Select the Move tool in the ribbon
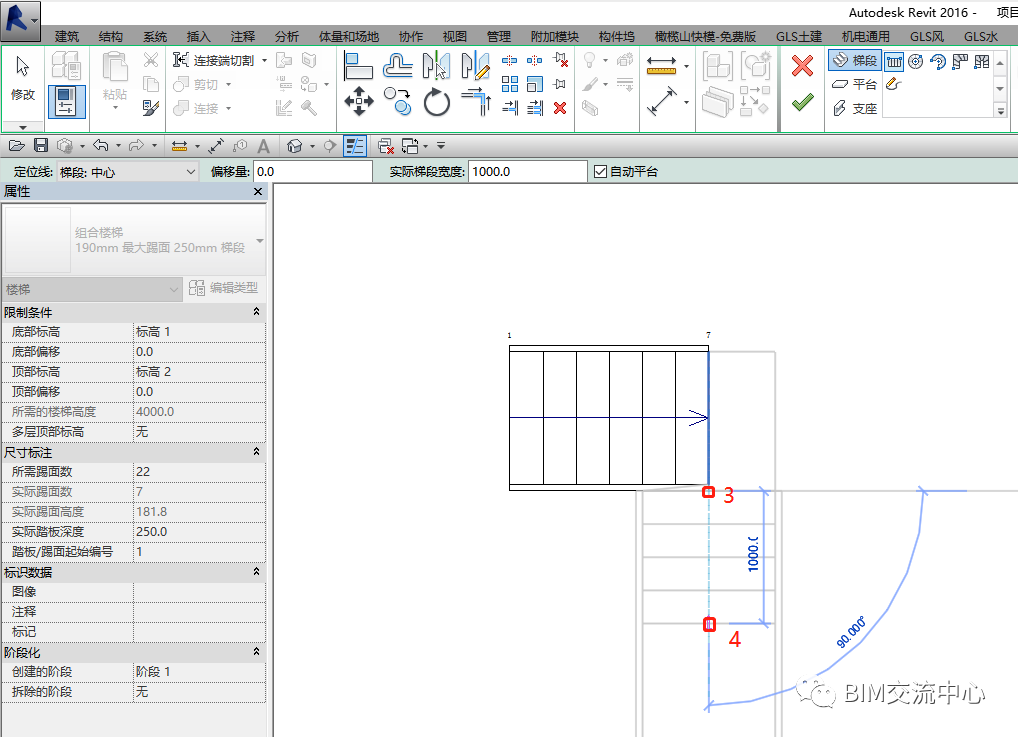The image size is (1018, 737). (x=359, y=101)
